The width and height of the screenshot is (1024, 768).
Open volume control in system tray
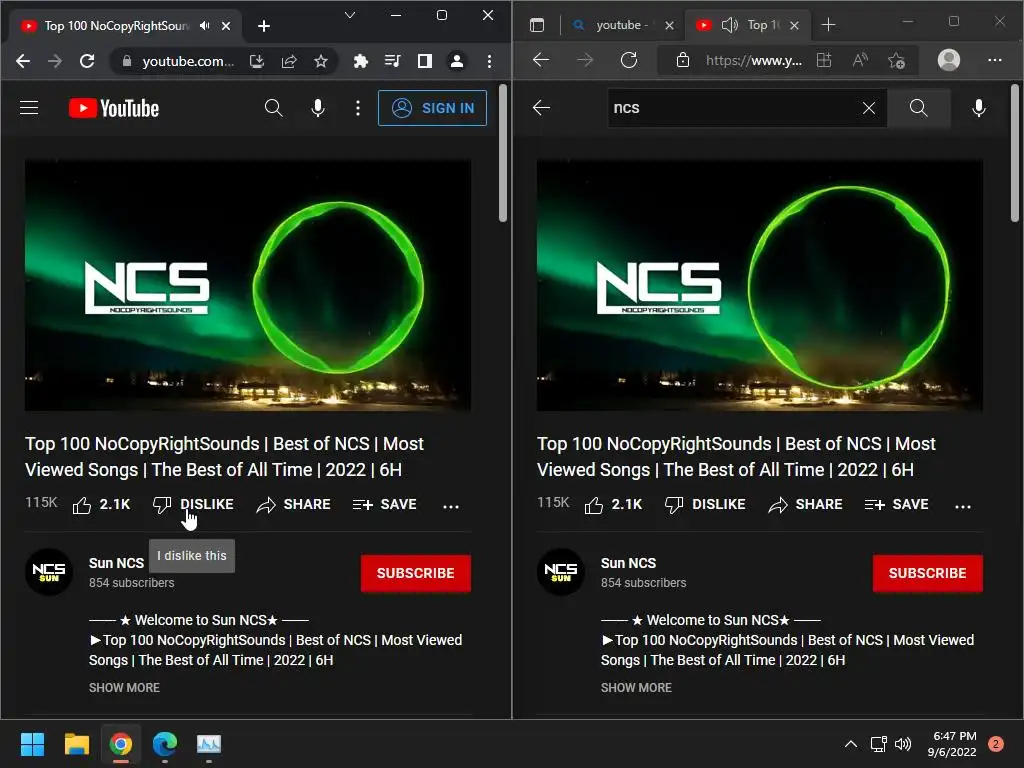(903, 744)
